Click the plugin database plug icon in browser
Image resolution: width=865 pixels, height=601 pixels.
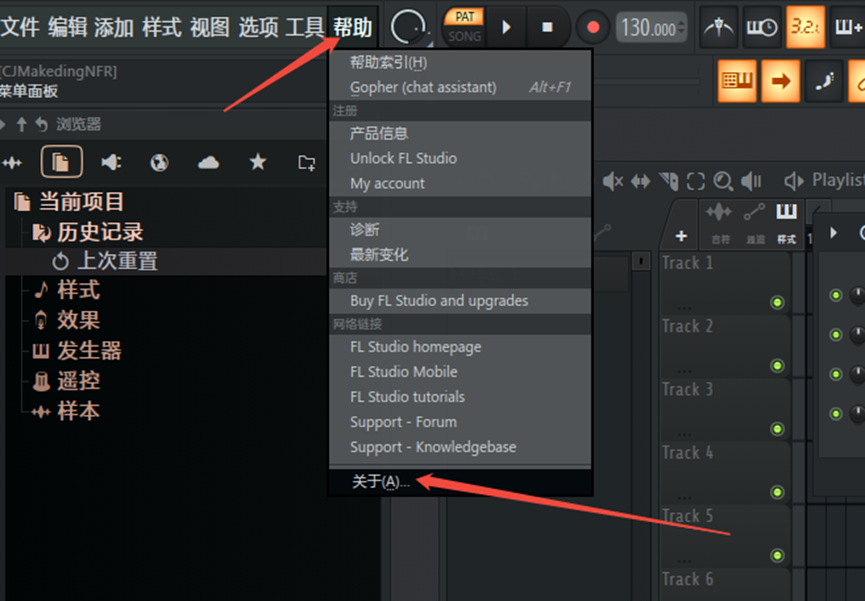(x=111, y=162)
